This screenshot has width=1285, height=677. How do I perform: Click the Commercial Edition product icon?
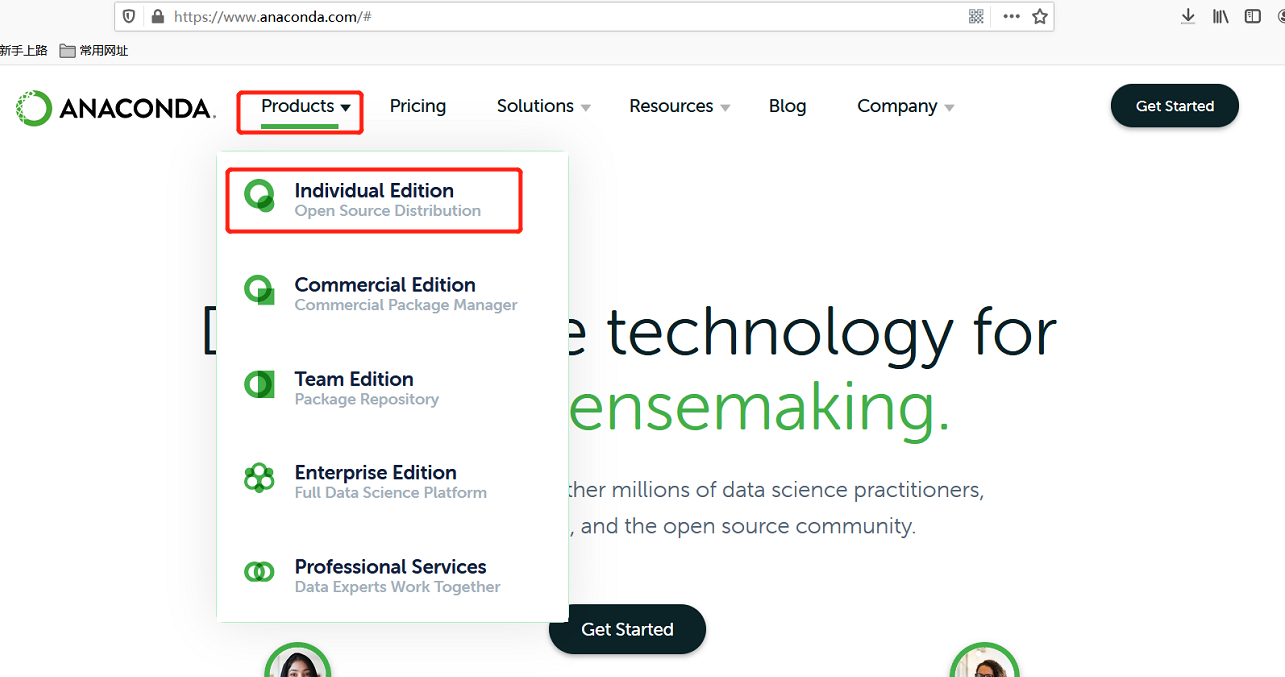[x=260, y=290]
